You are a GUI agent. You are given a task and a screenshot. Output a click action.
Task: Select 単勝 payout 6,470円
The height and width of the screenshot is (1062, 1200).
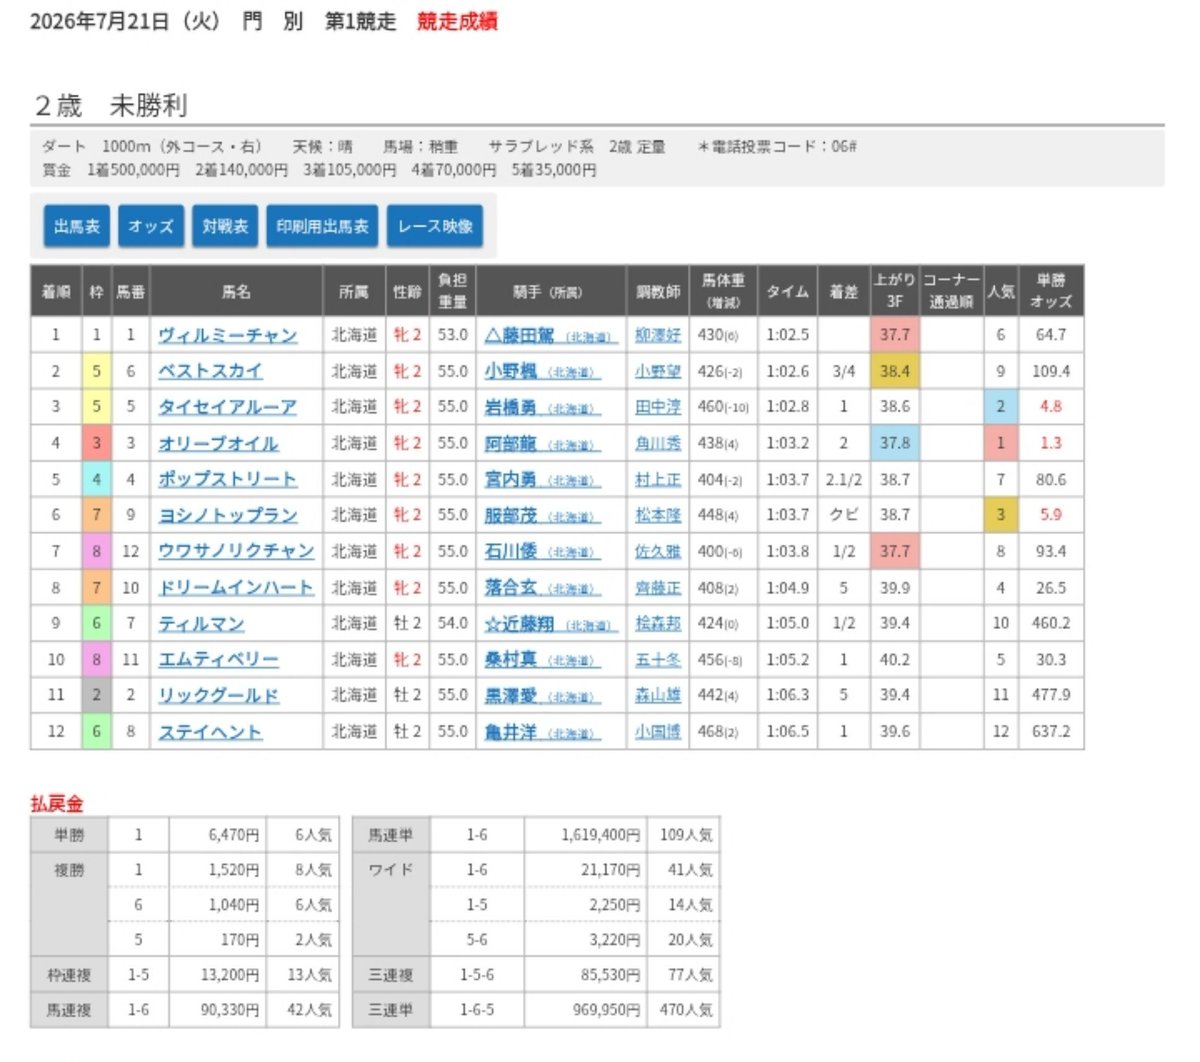point(233,835)
